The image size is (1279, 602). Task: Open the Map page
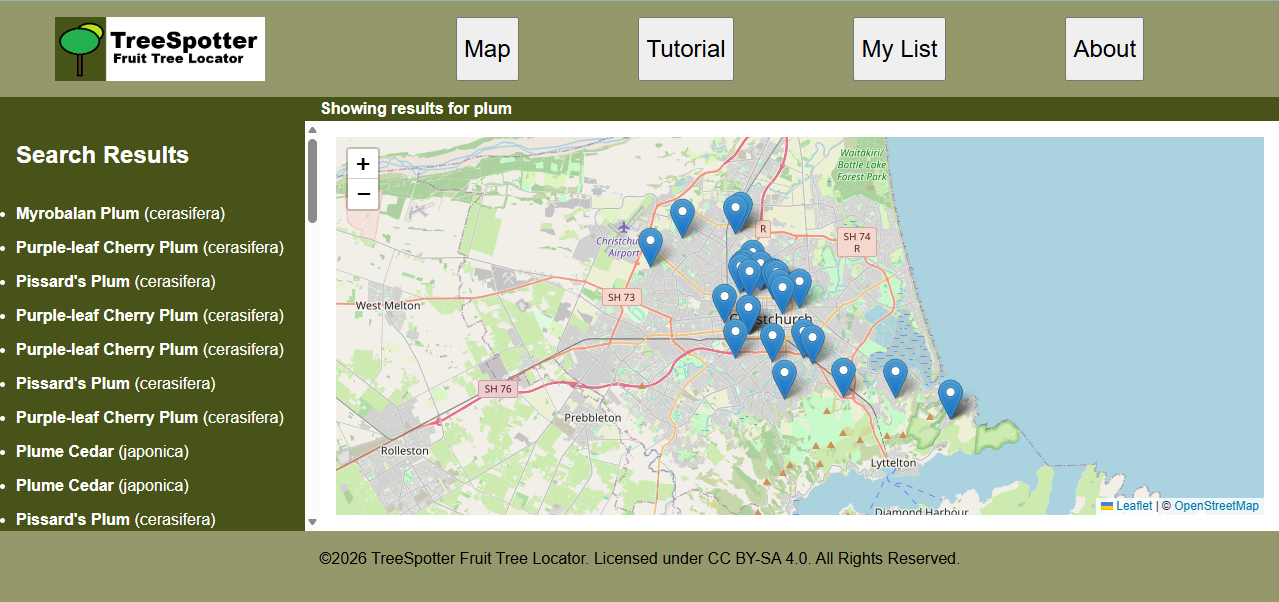pyautogui.click(x=487, y=49)
